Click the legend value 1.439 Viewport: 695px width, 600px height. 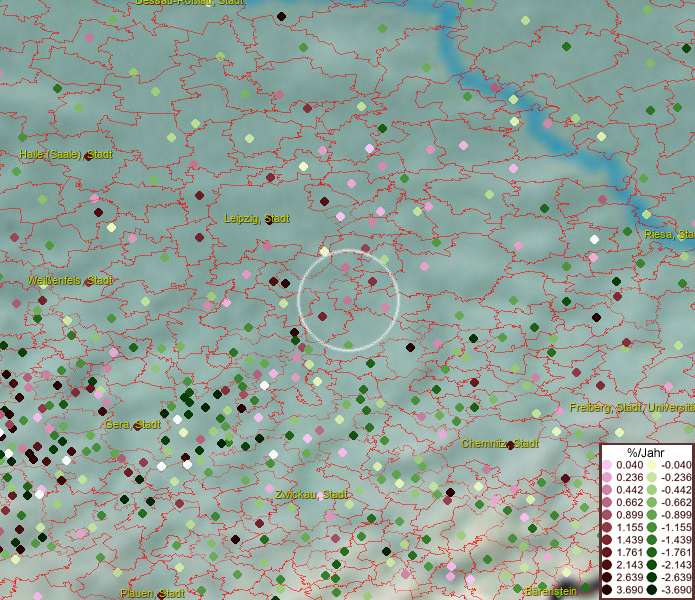click(x=629, y=540)
